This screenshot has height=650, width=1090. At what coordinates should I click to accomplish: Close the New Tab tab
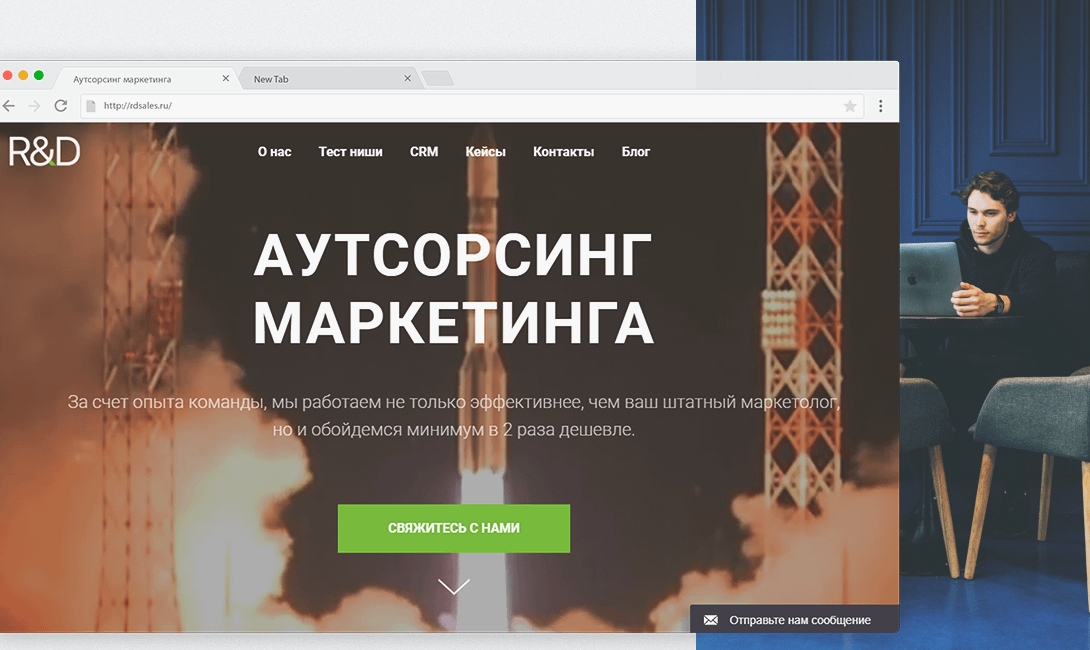(x=407, y=79)
